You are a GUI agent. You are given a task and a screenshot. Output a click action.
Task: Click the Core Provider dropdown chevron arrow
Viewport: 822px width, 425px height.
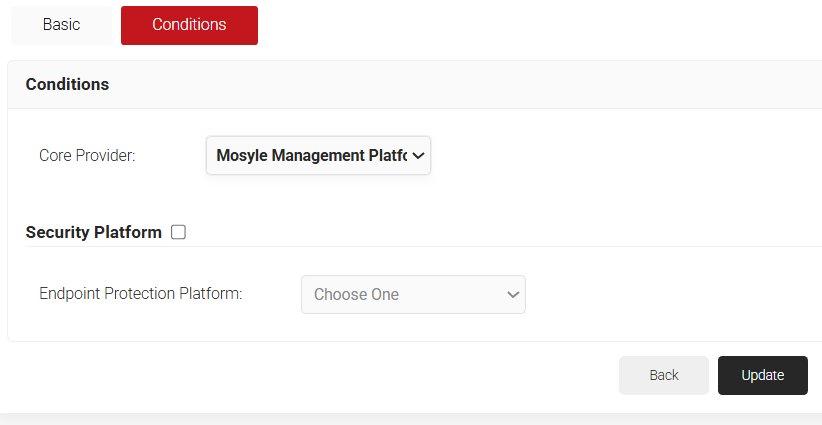pyautogui.click(x=418, y=156)
